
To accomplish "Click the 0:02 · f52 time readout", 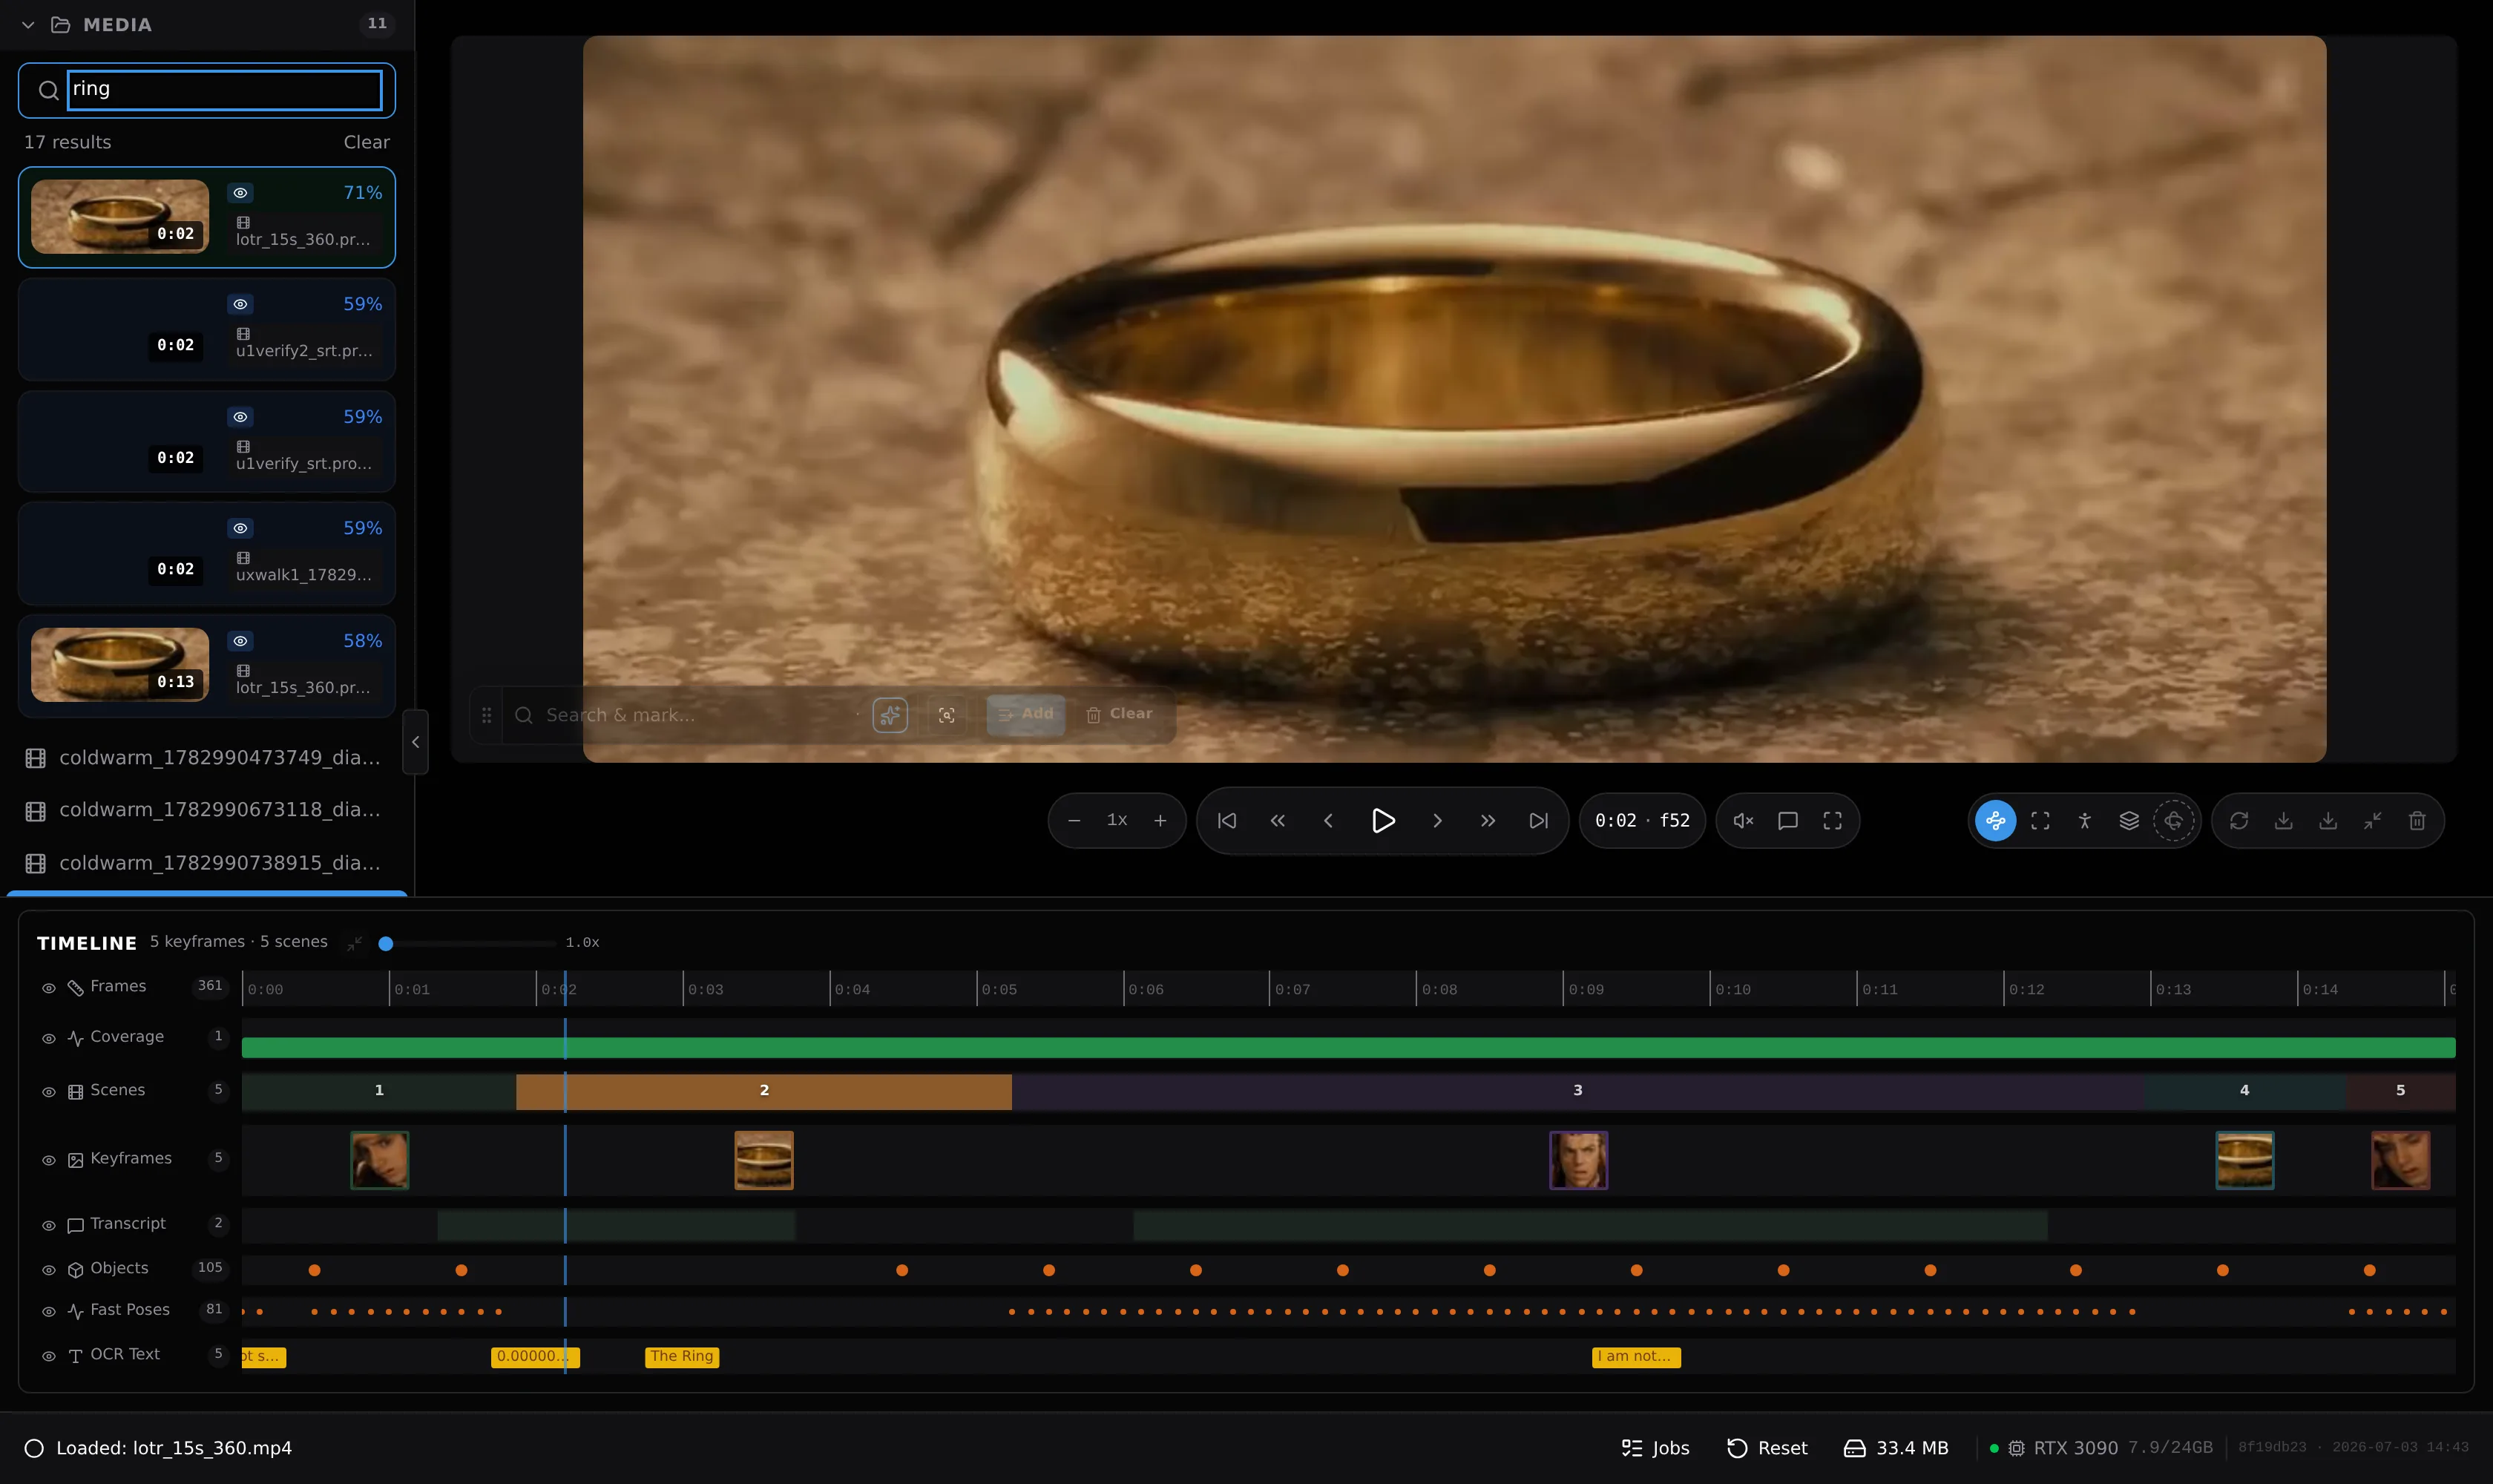I will point(1642,821).
